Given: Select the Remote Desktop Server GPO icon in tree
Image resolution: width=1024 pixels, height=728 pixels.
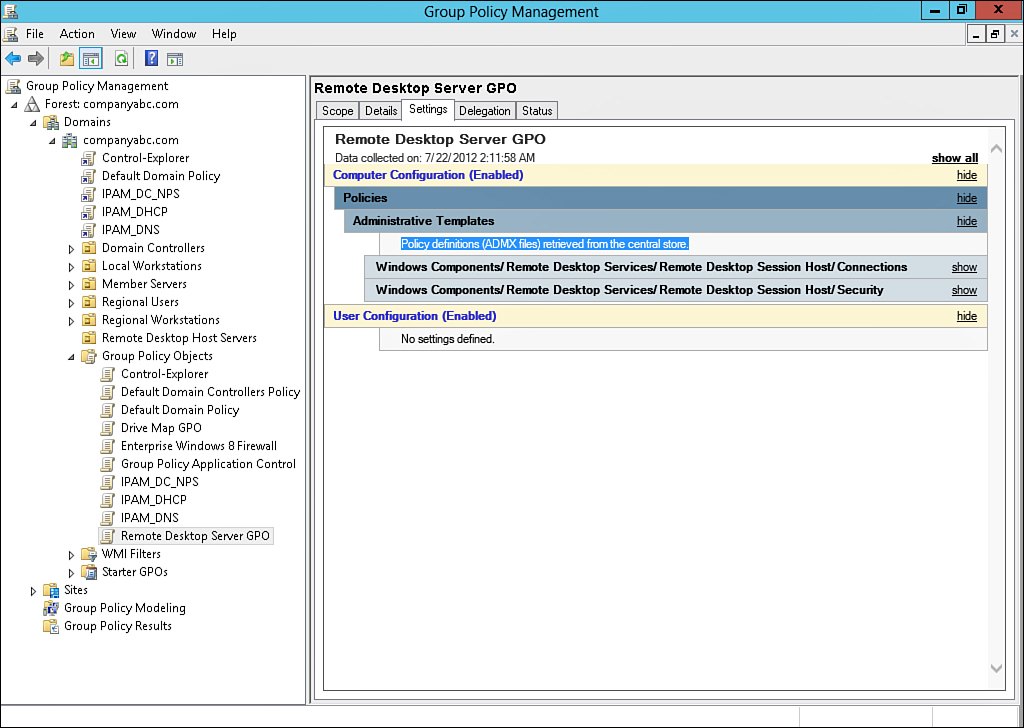Looking at the screenshot, I should pos(106,535).
